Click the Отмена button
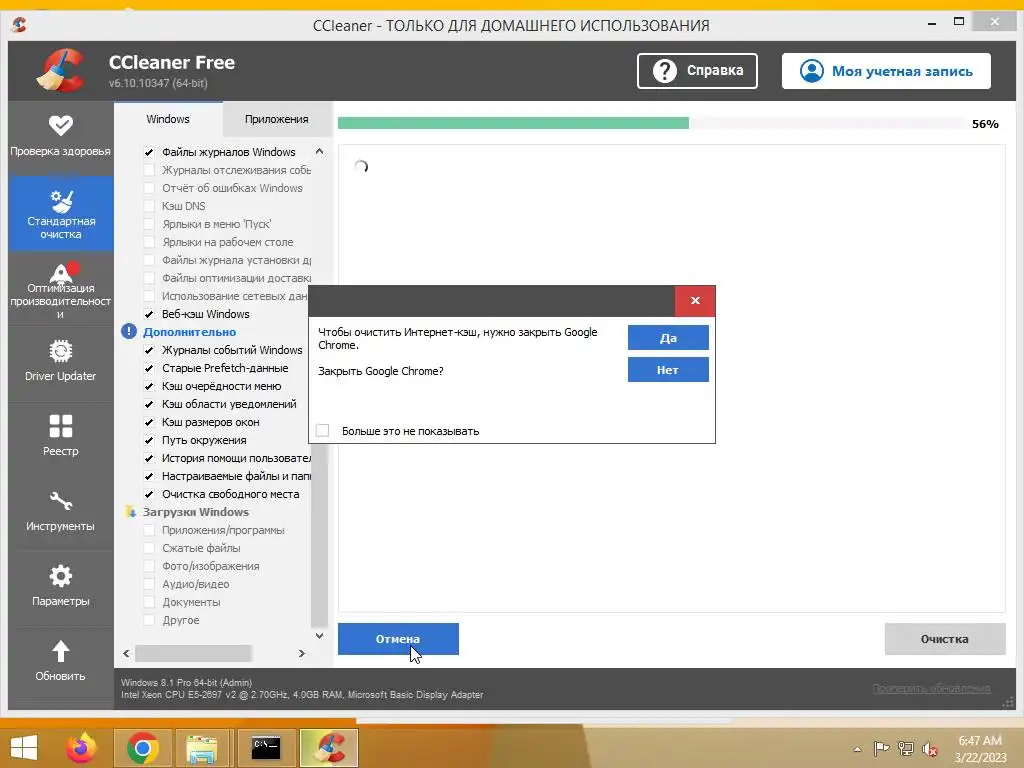This screenshot has height=768, width=1024. click(398, 639)
